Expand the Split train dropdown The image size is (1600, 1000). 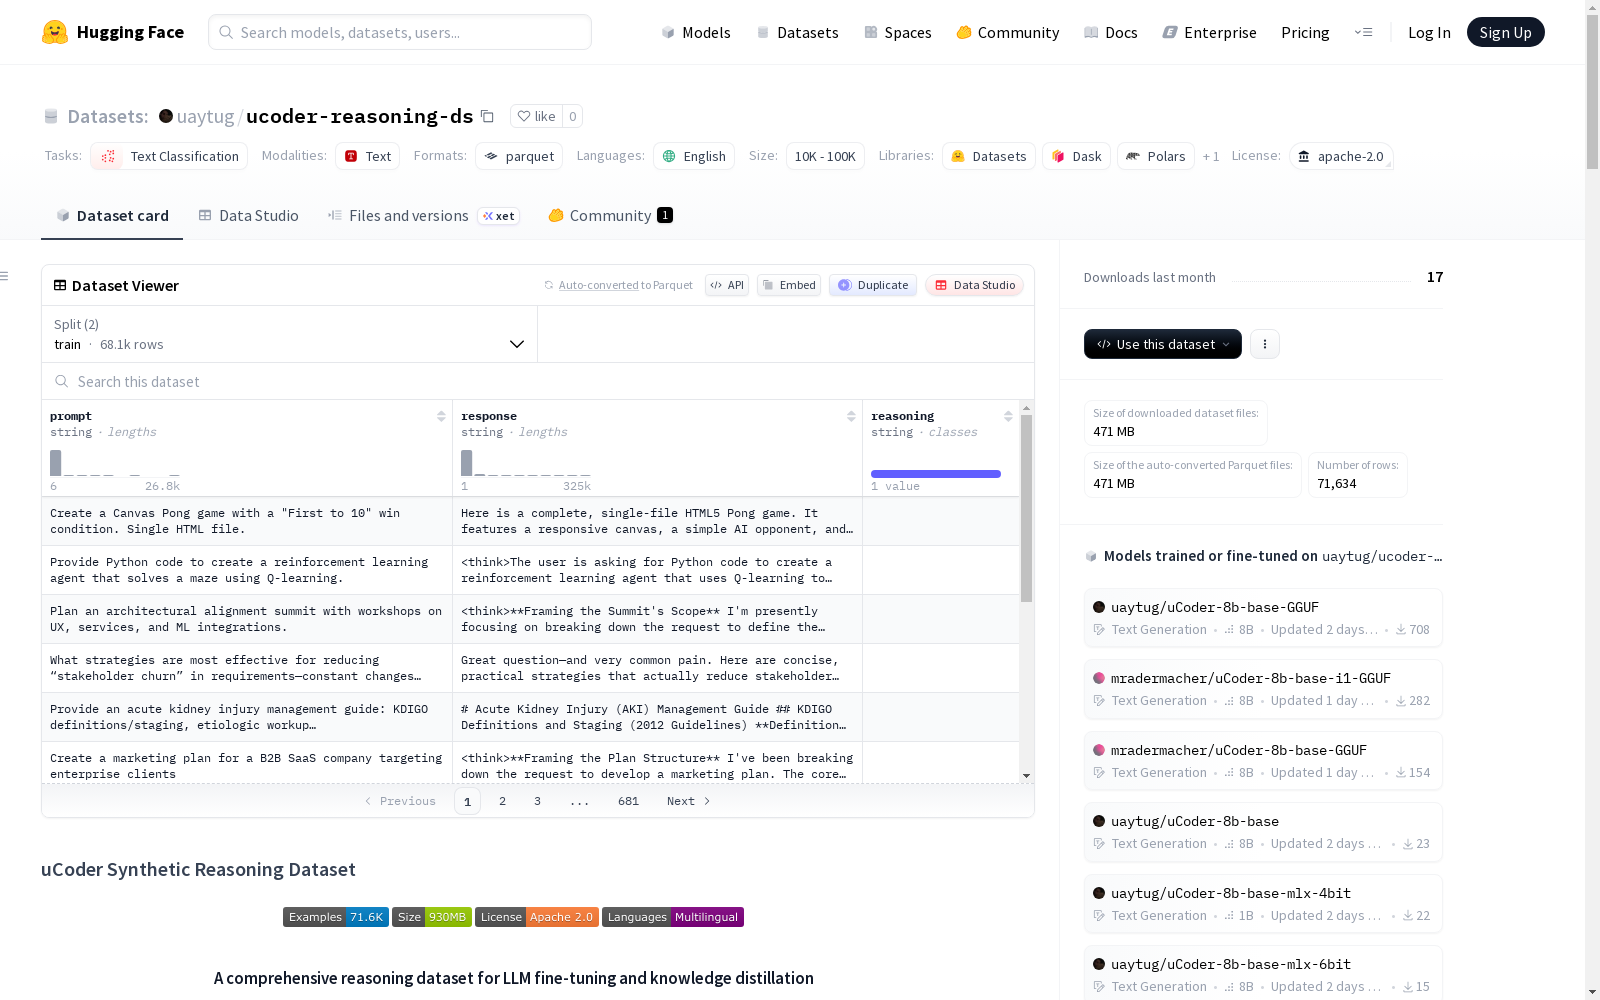click(289, 334)
